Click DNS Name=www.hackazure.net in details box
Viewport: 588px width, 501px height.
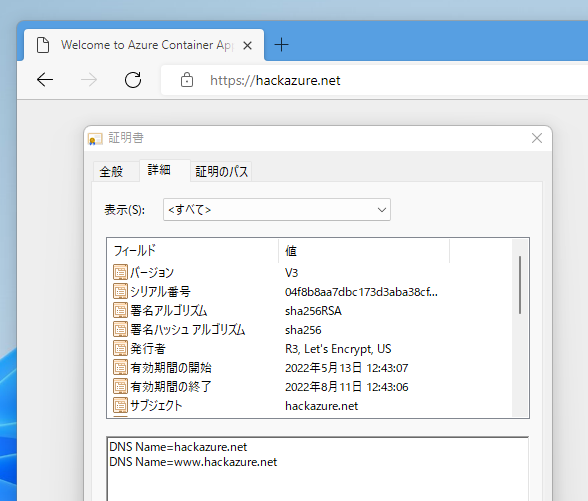pyautogui.click(x=193, y=462)
